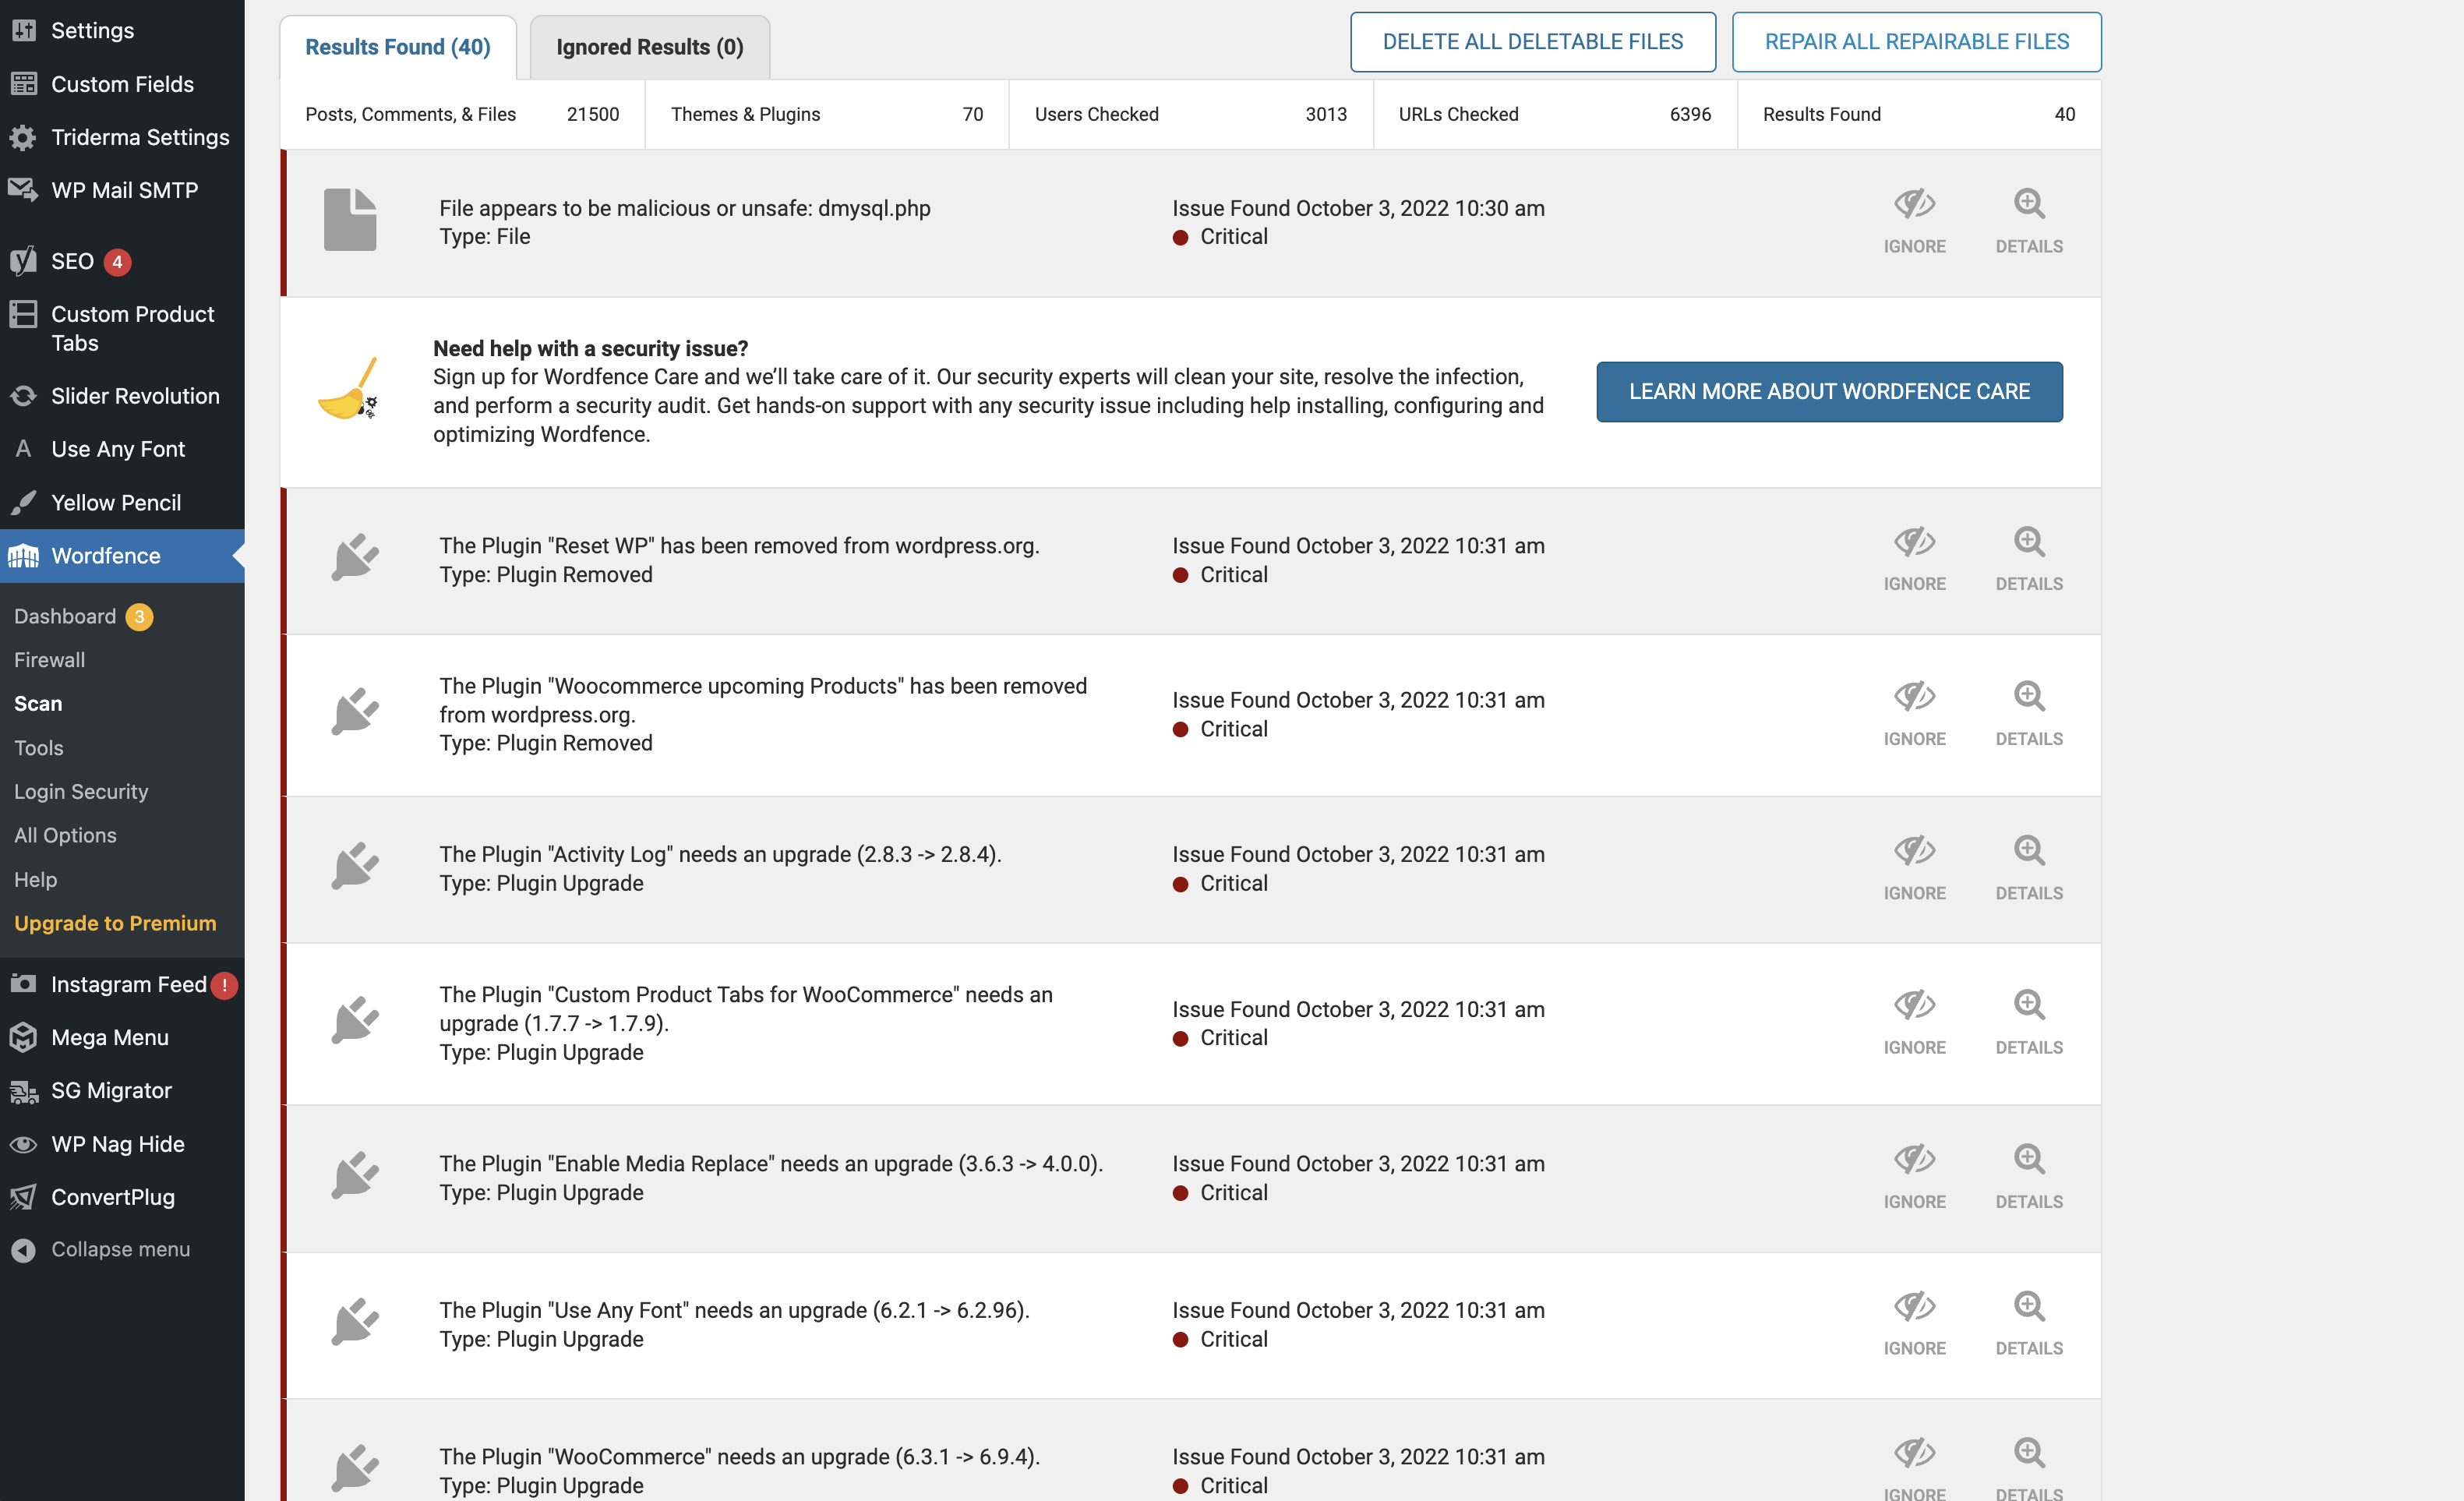Screen dimensions: 2464x1501
Task: Click the ConvertPlug sidebar icon
Action: [23, 1197]
